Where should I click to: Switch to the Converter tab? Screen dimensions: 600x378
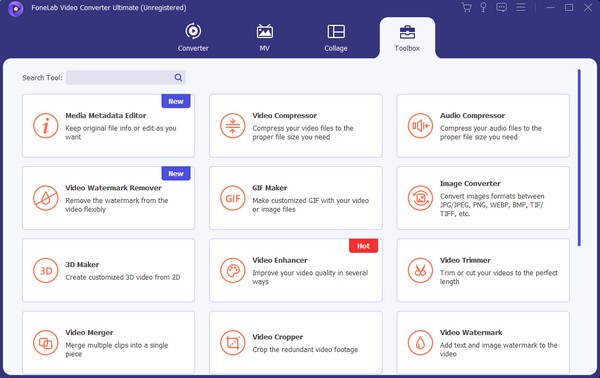193,37
